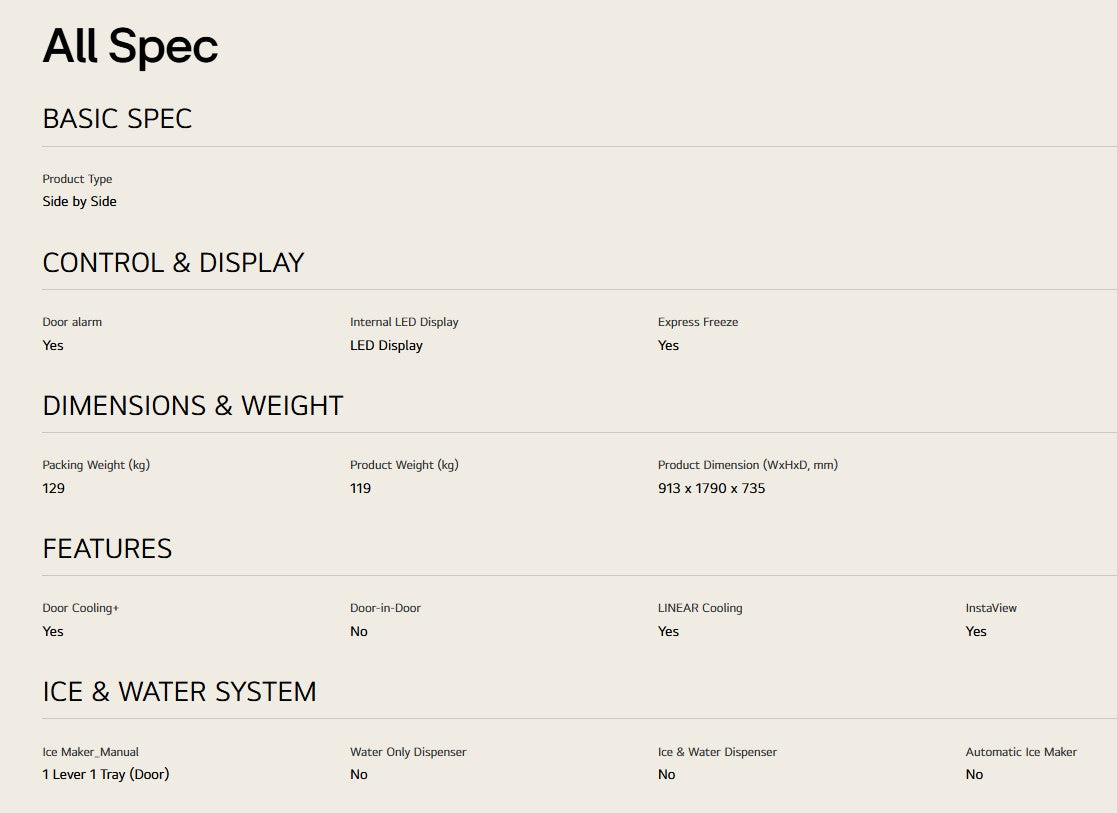Select the BASIC SPEC section heading

(118, 119)
